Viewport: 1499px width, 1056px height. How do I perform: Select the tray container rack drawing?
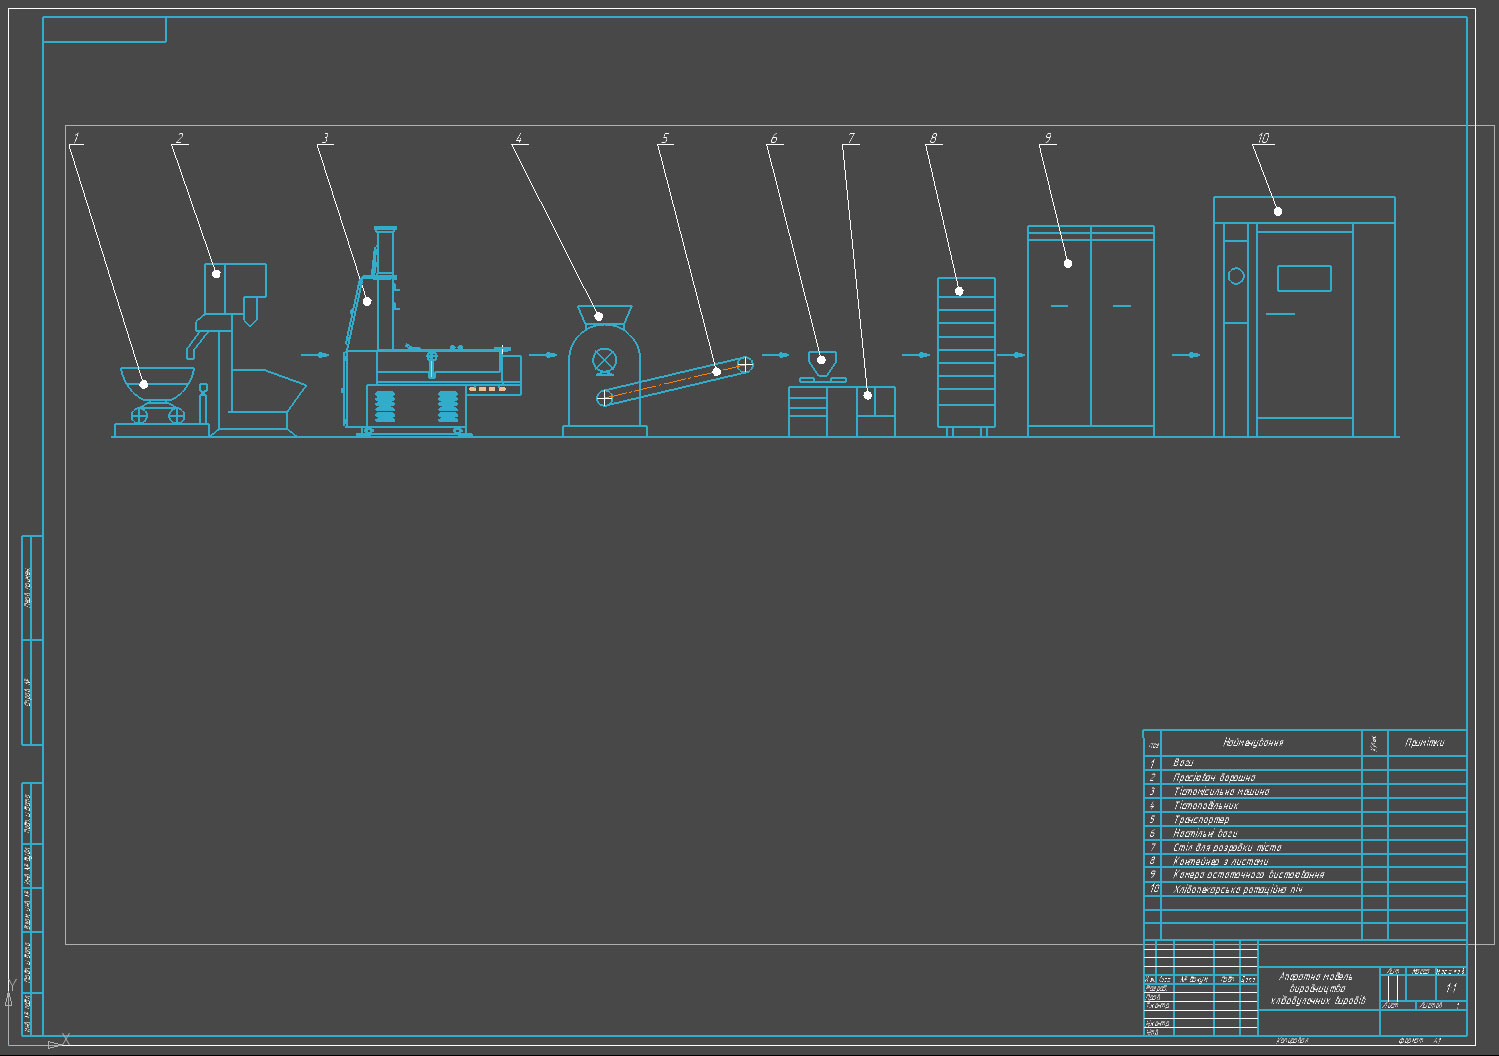[966, 357]
